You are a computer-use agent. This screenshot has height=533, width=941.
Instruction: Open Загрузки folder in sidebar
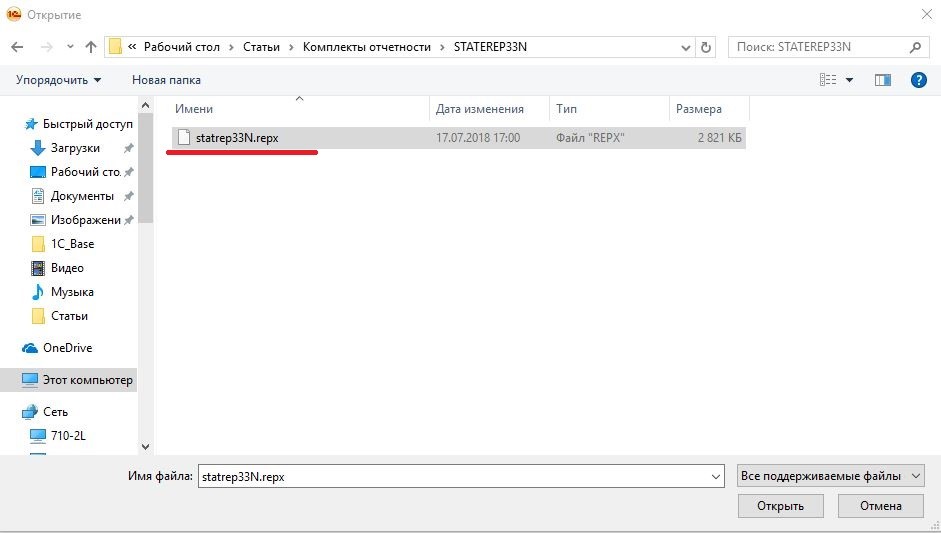point(75,148)
